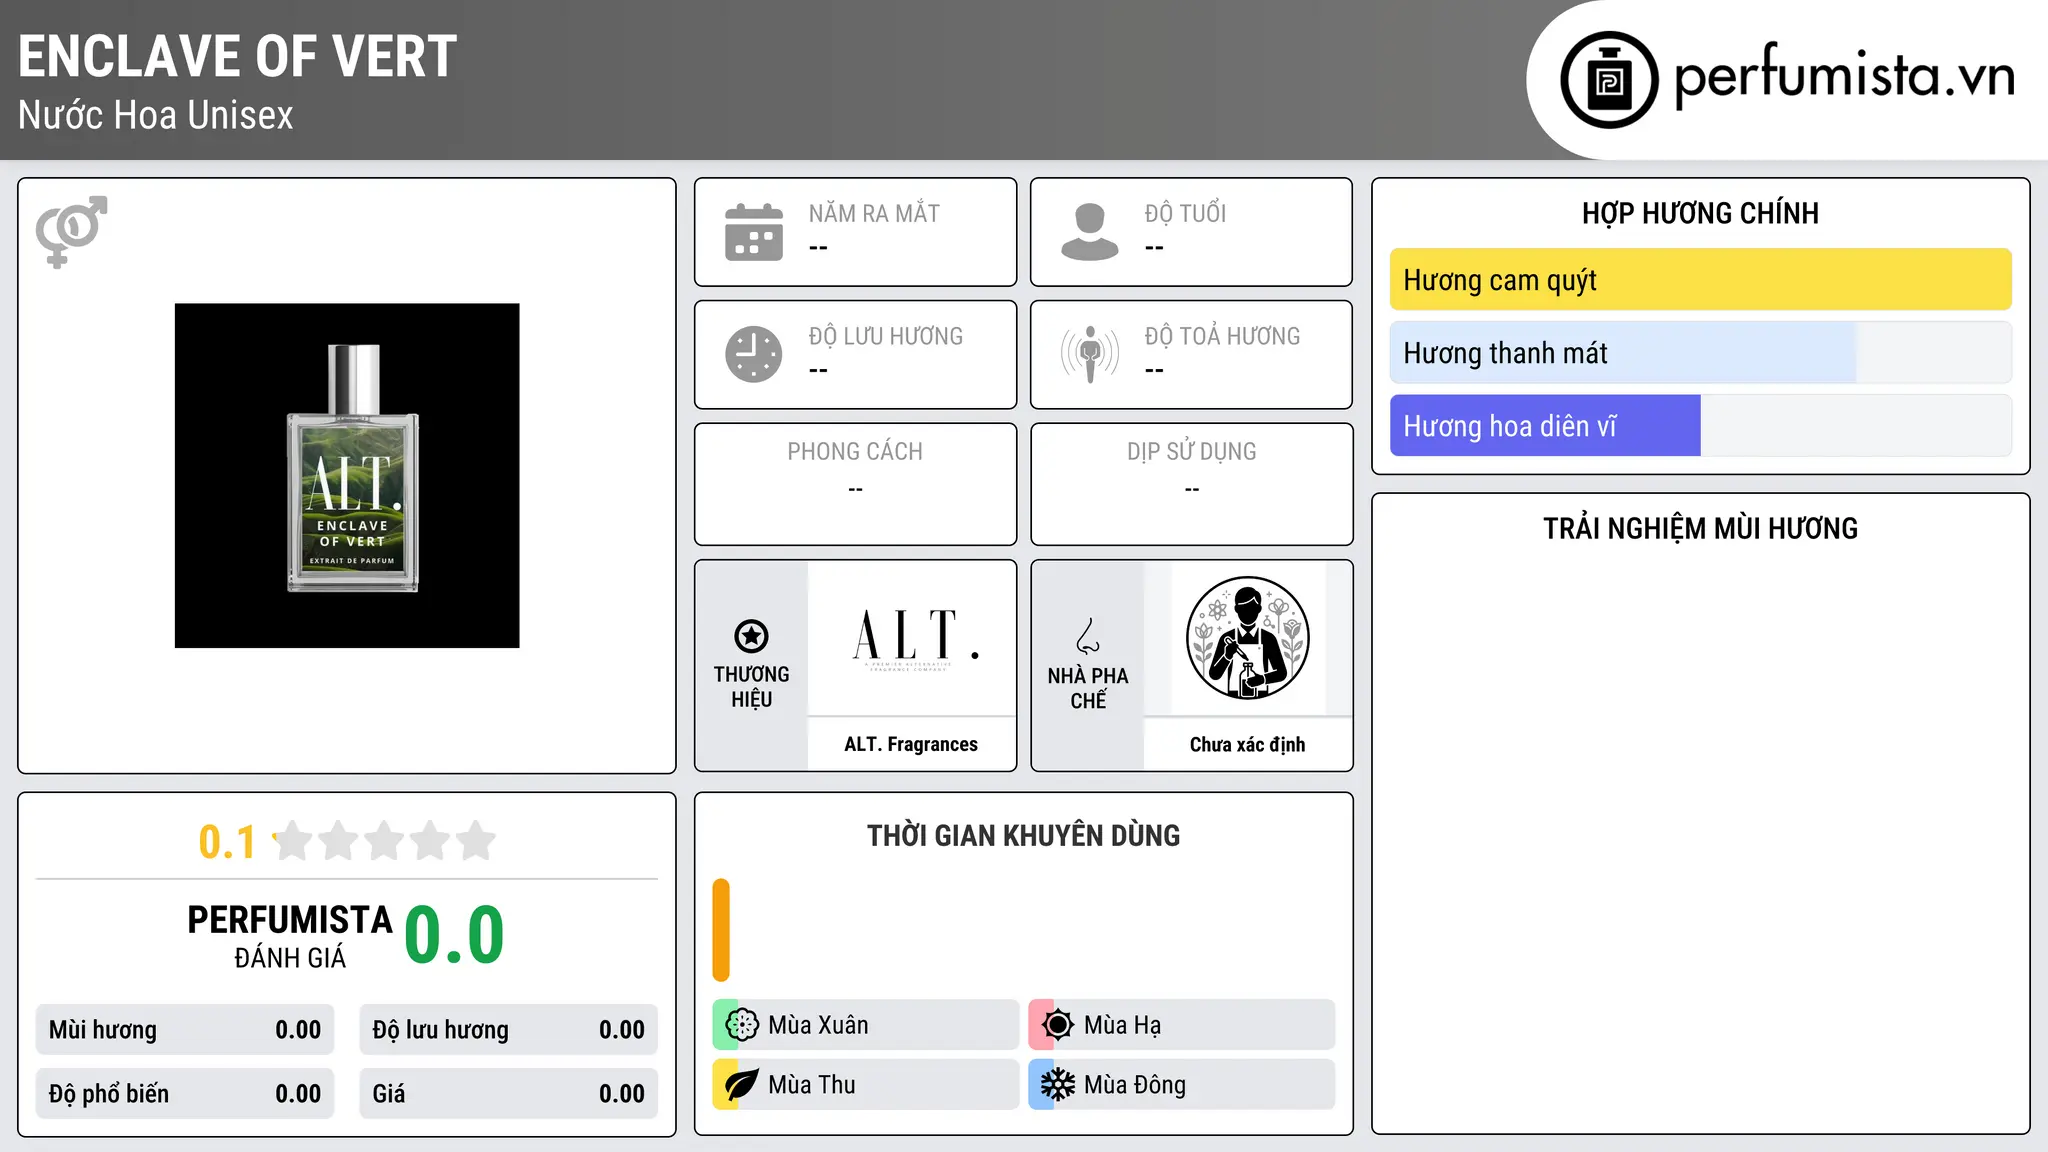Click the TRẢI NGHIỆM MÙI HƯƠNG heading
The image size is (2048, 1152).
click(1700, 528)
